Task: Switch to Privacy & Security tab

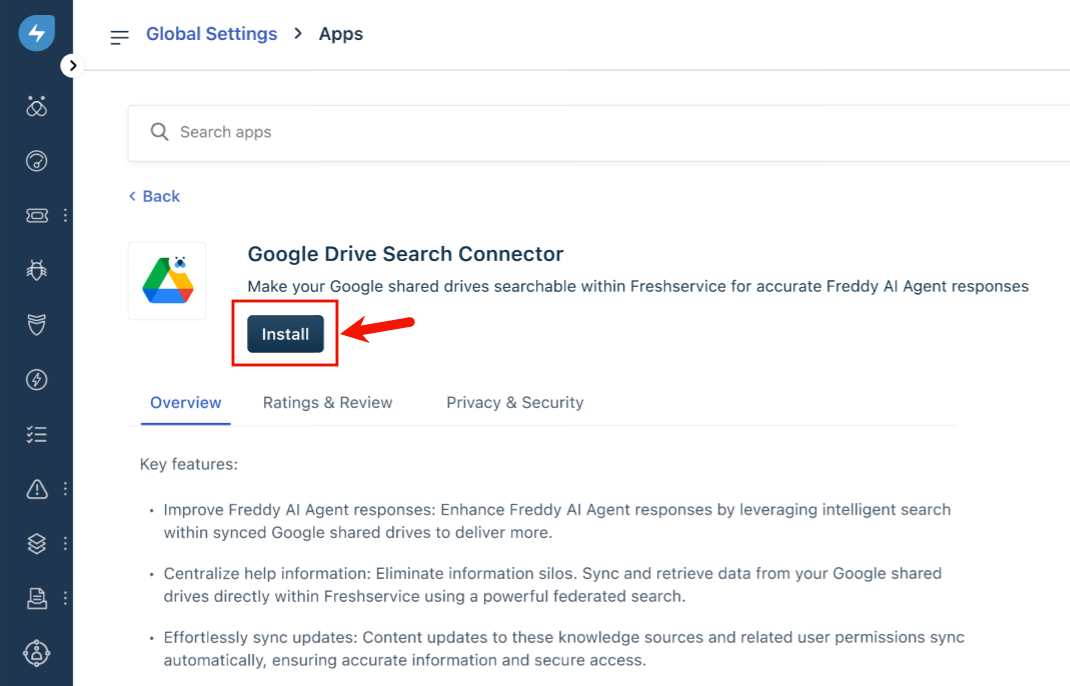Action: (515, 402)
